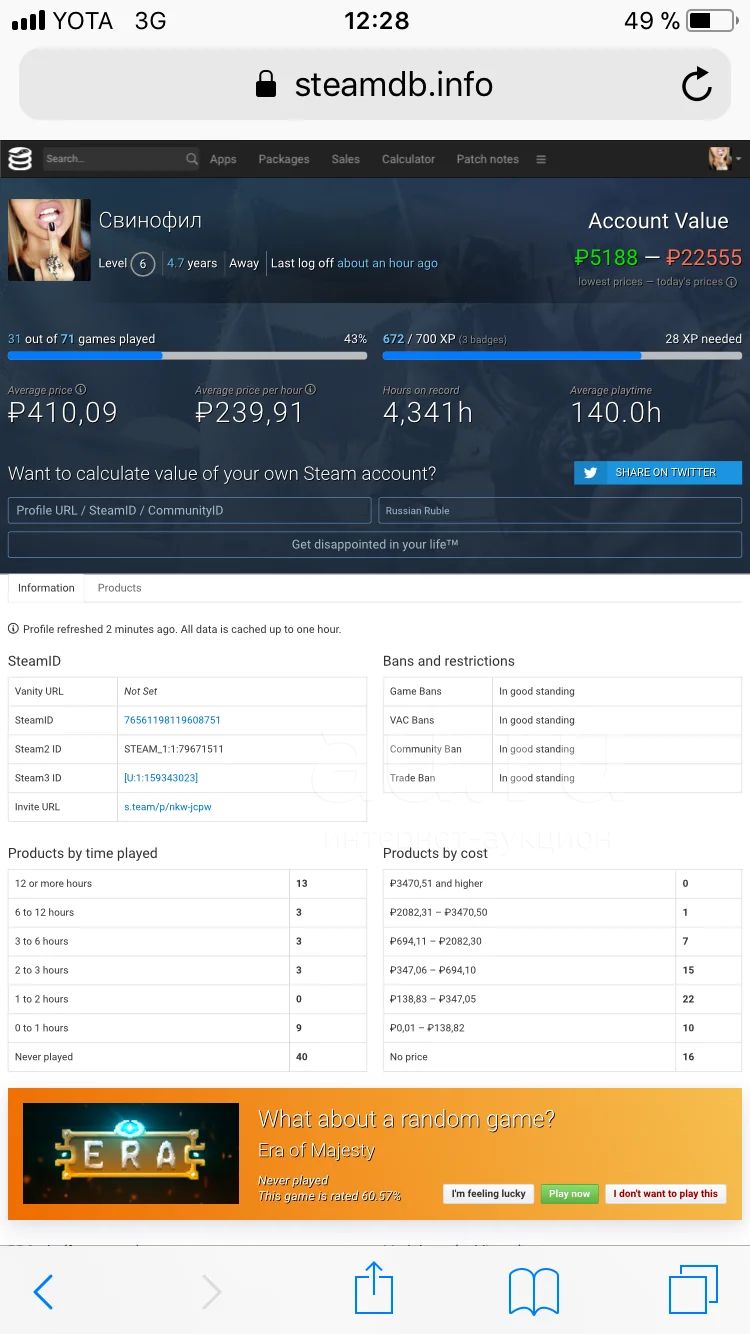
Task: Click the SteamID 76561198119608751 link
Action: coord(172,720)
